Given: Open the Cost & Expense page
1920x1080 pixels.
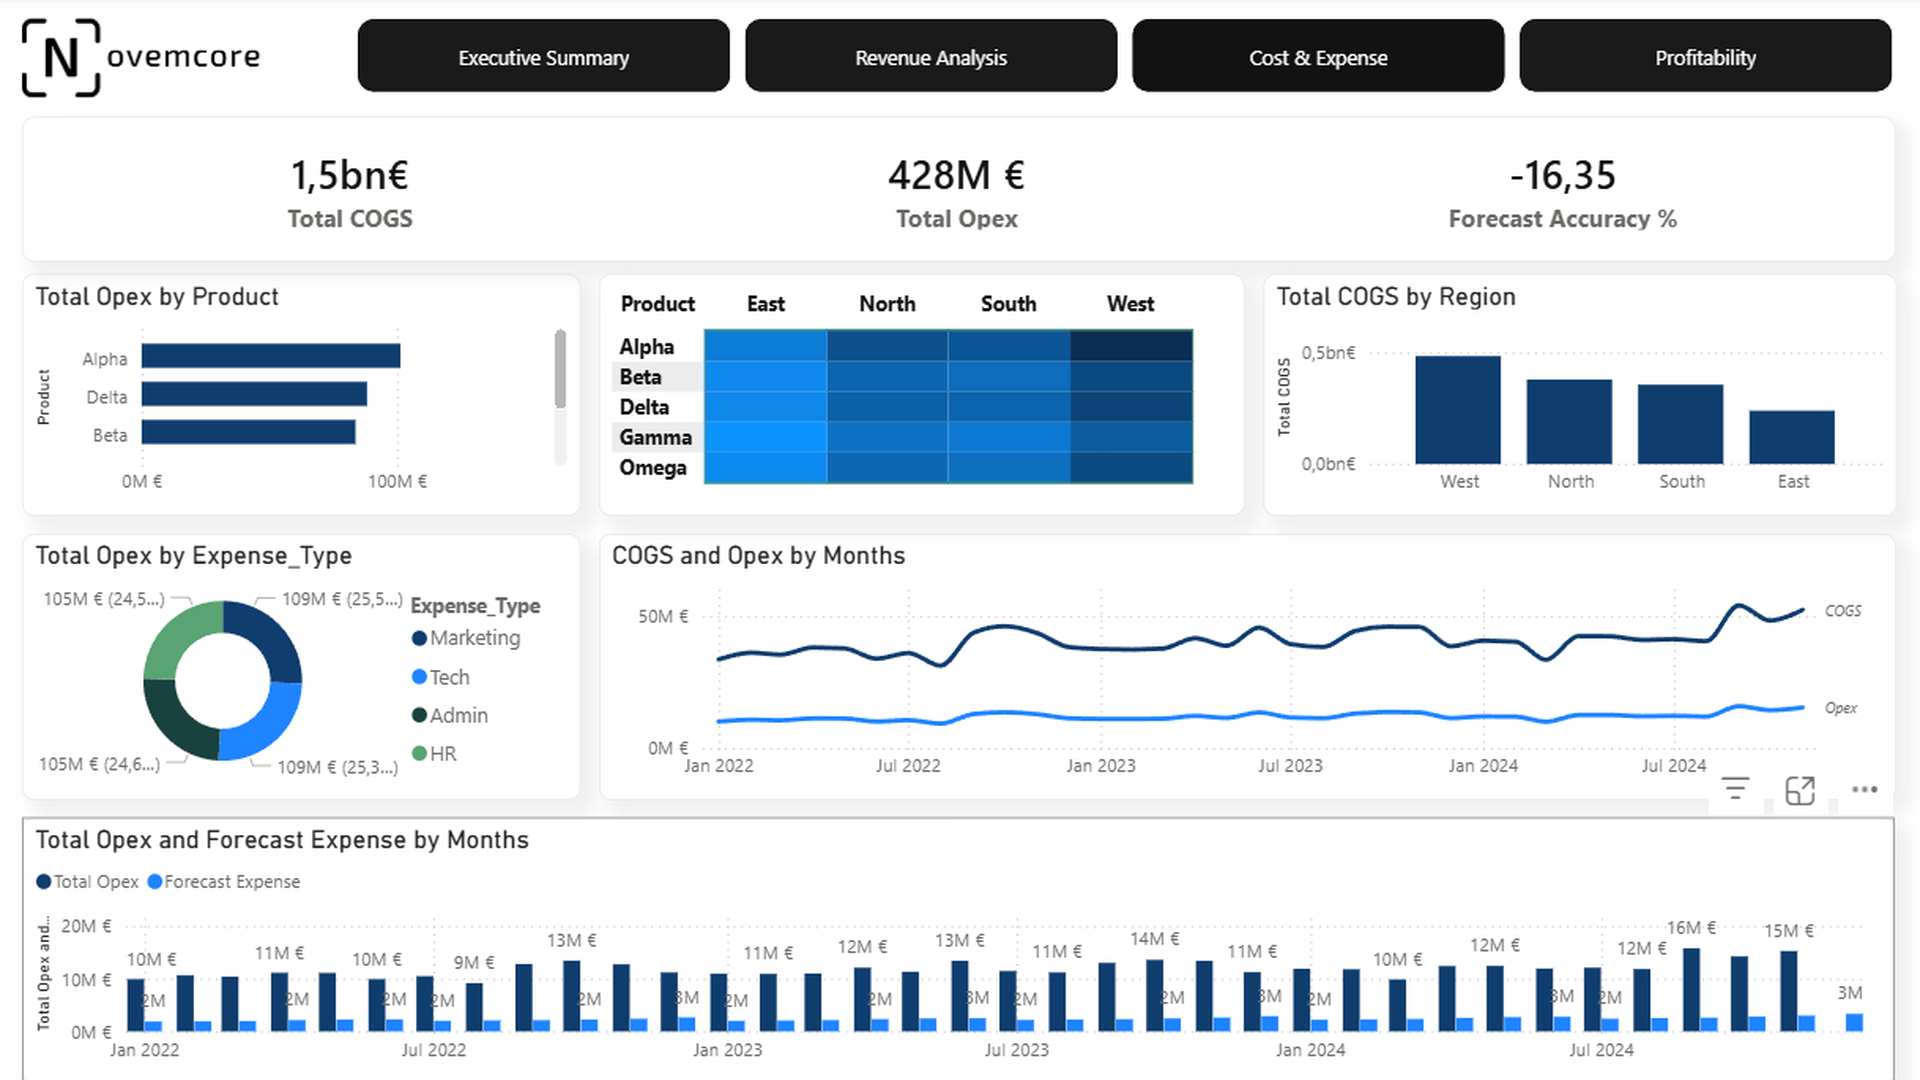Looking at the screenshot, I should coord(1318,57).
